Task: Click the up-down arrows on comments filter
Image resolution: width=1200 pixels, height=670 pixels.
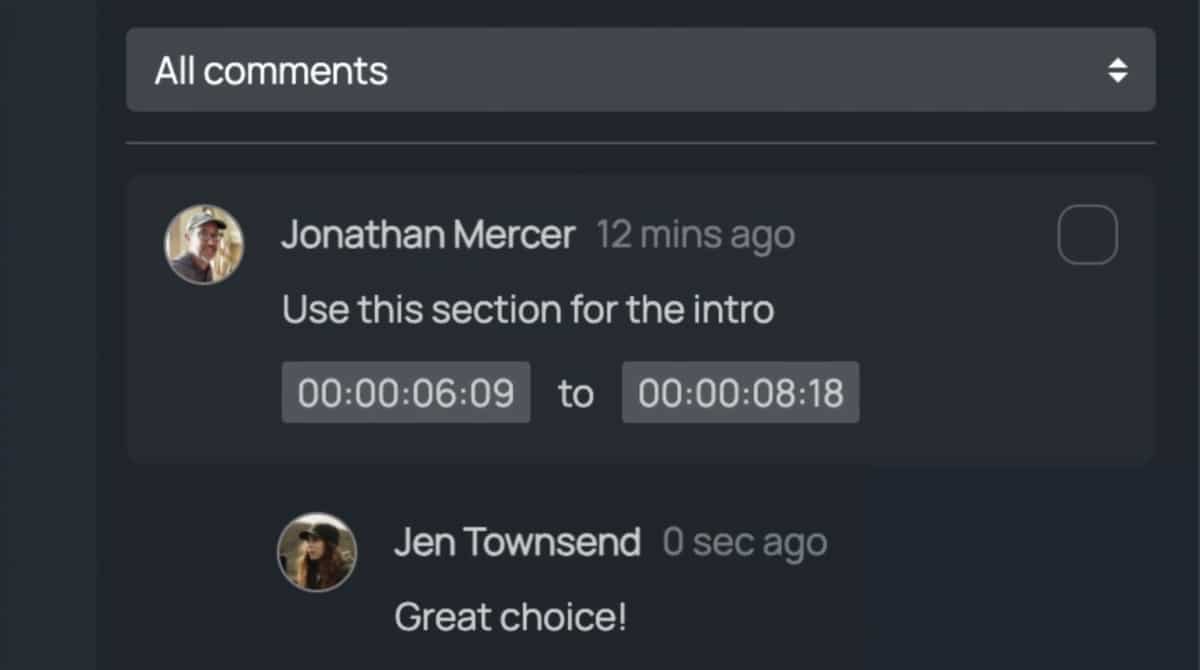Action: 1117,70
